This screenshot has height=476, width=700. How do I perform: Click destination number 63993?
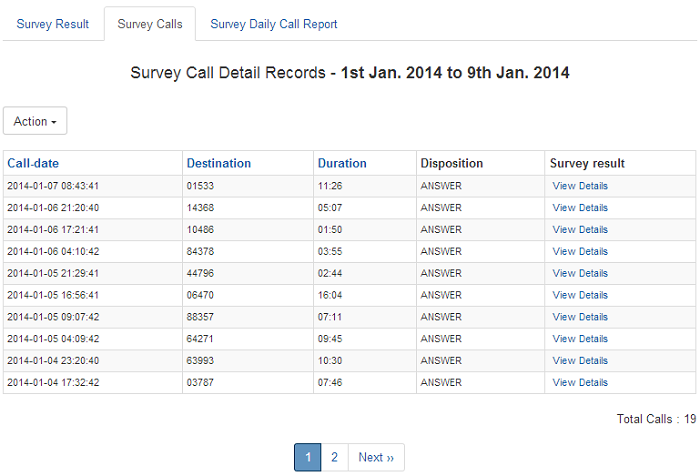[200, 361]
